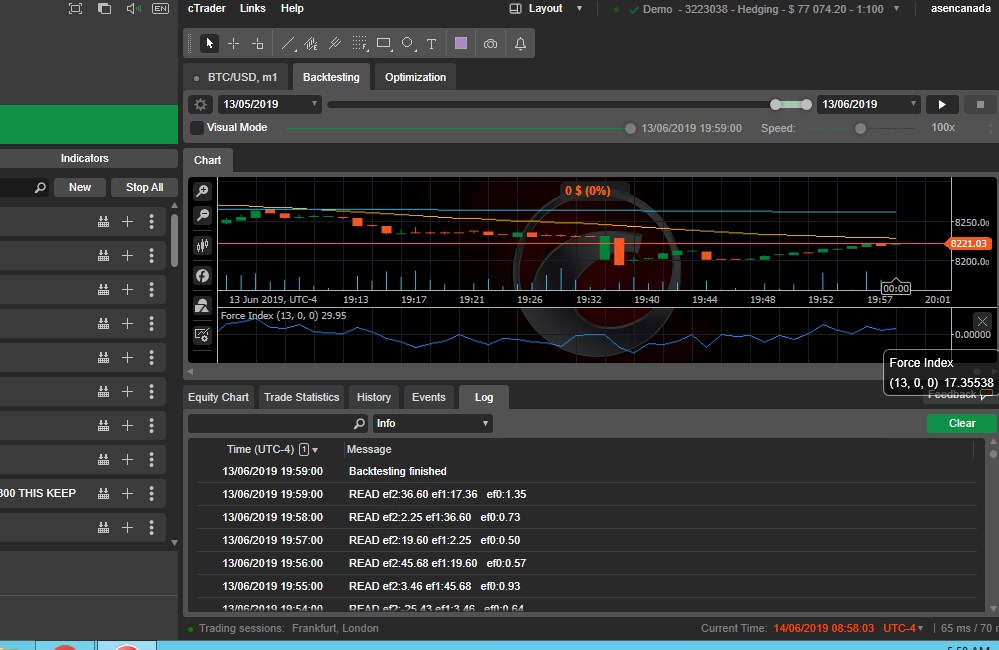This screenshot has height=650, width=999.
Task: Toggle sound speaker icon
Action: 133,8
